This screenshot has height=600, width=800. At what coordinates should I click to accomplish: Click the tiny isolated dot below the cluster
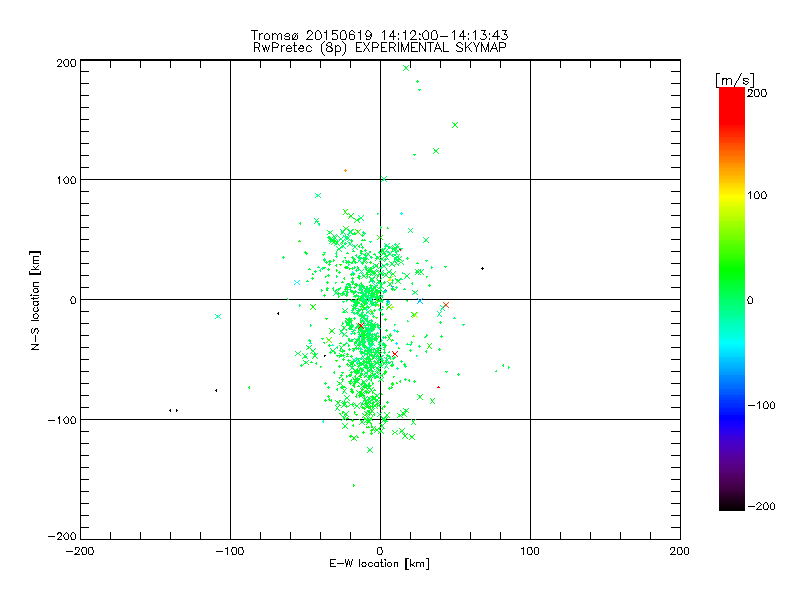[353, 485]
